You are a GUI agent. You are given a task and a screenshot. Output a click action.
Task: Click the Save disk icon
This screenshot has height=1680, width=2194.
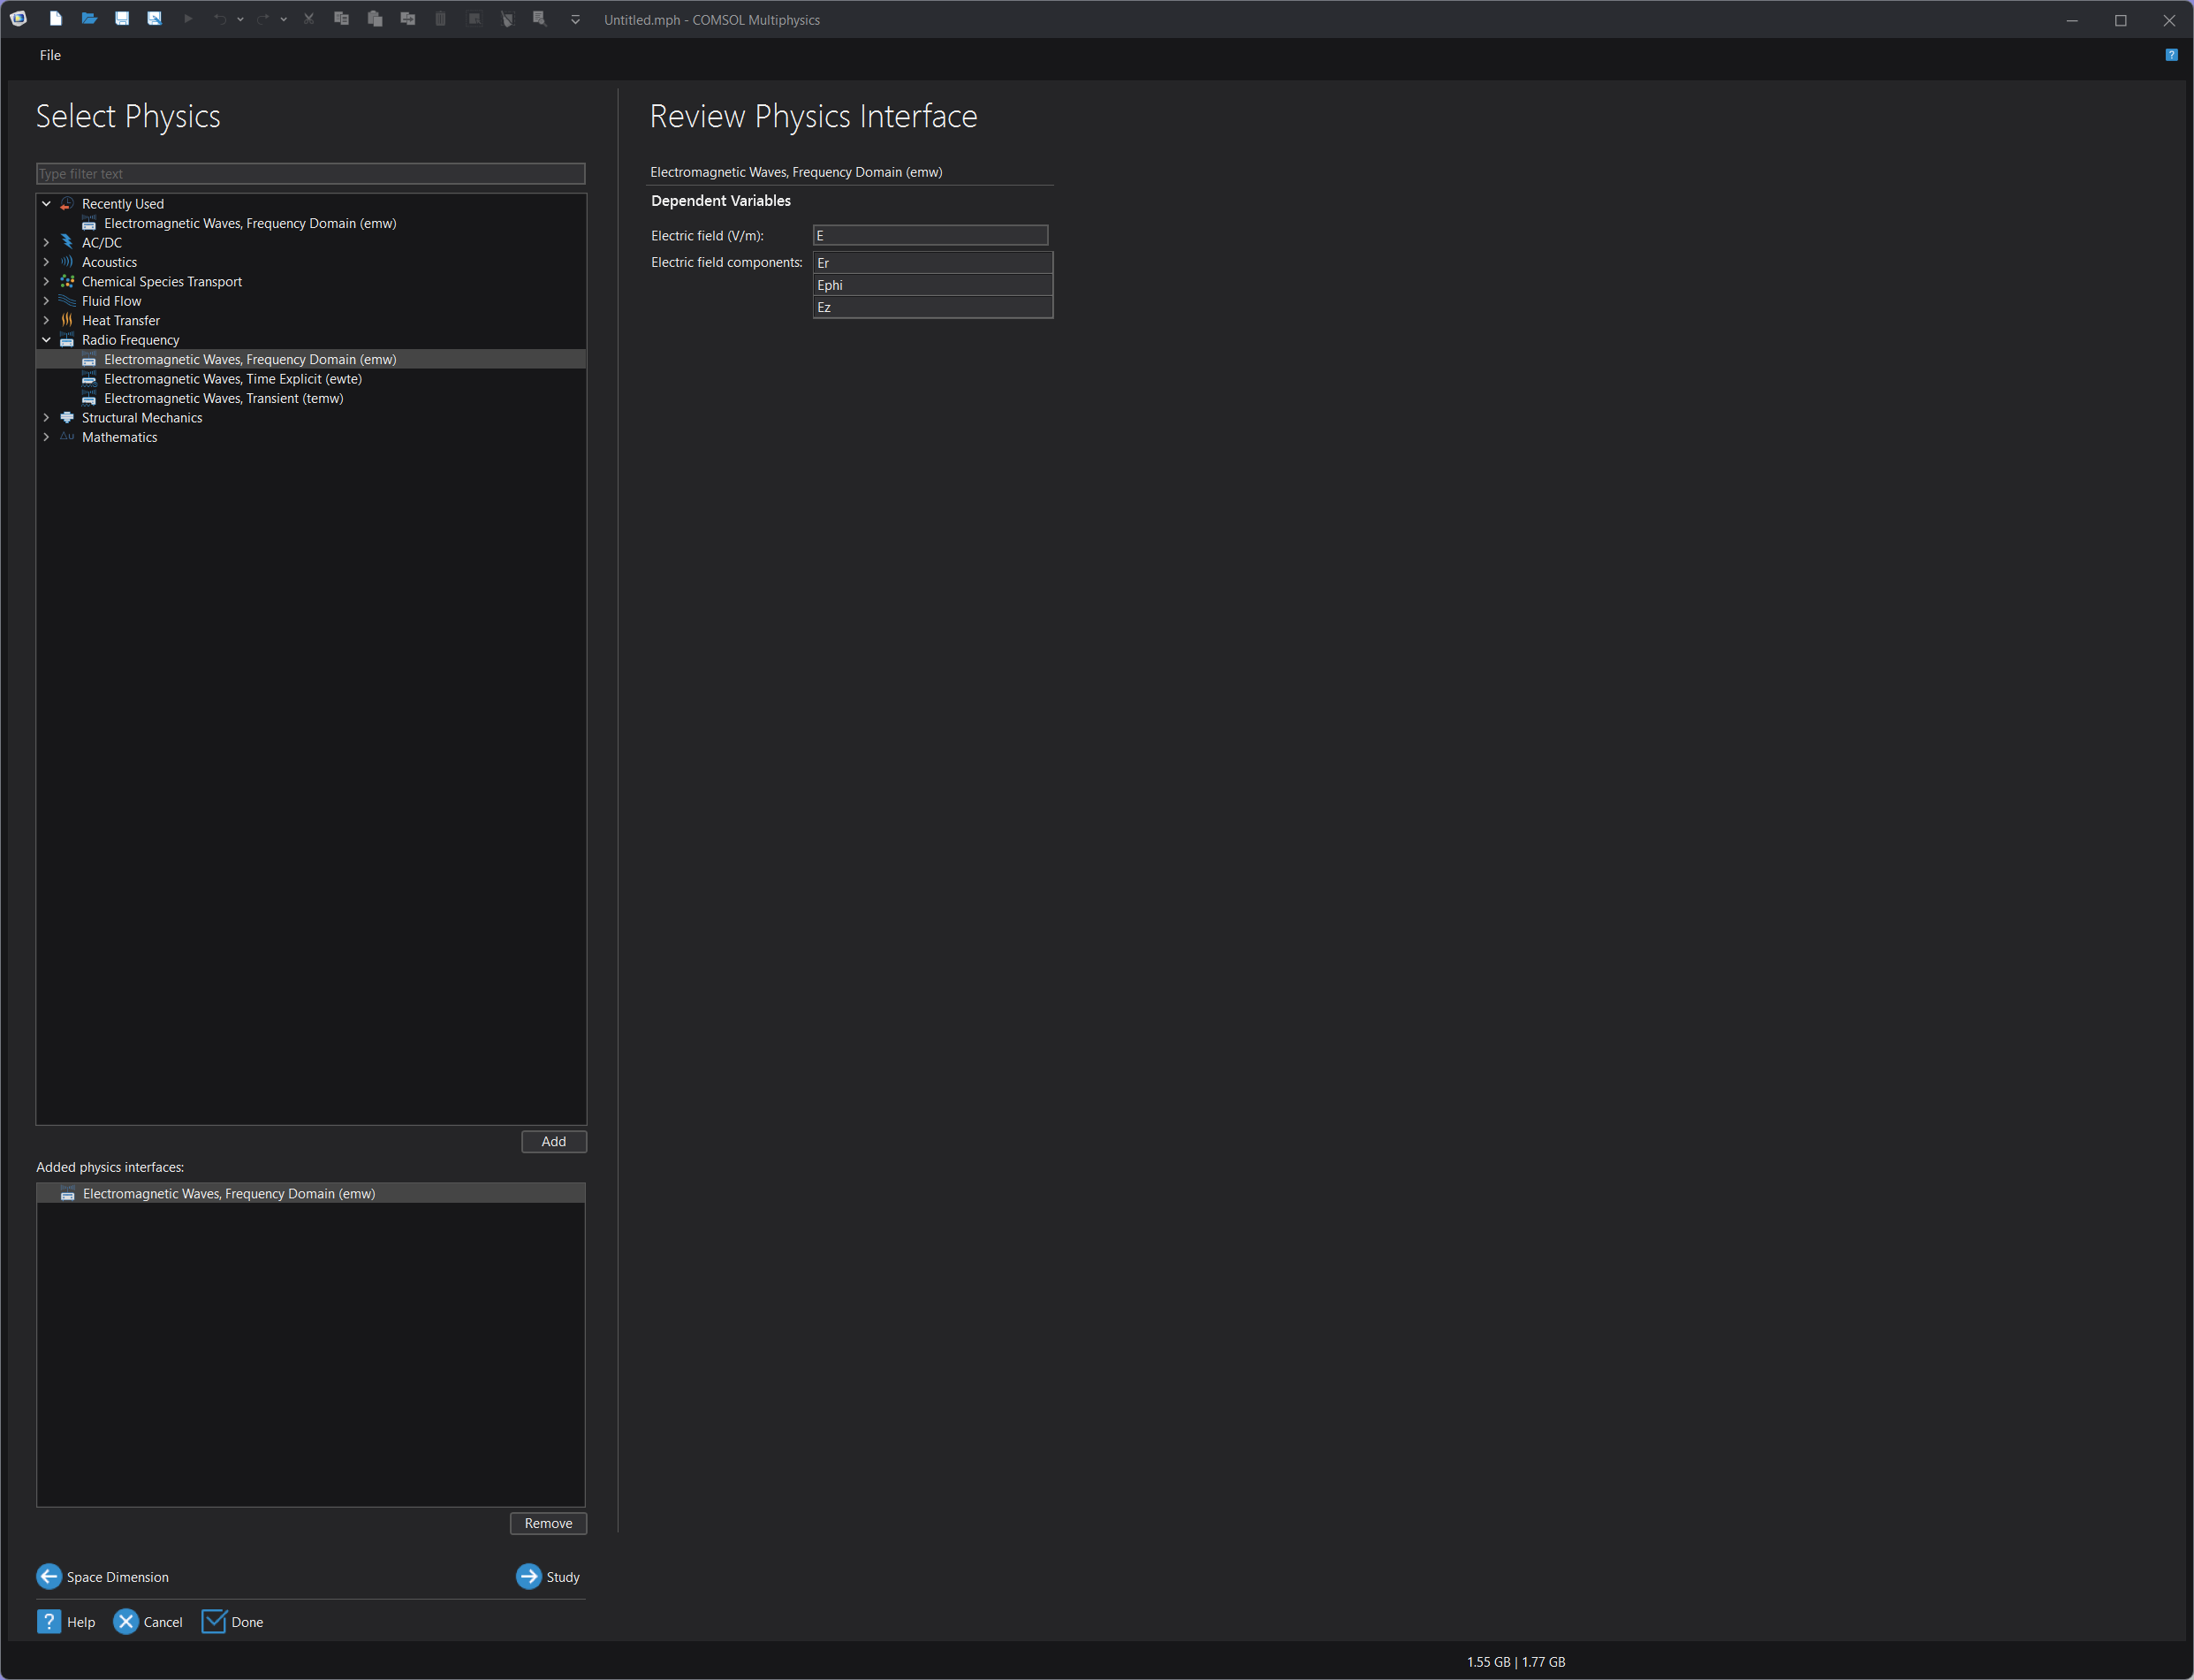[x=122, y=19]
